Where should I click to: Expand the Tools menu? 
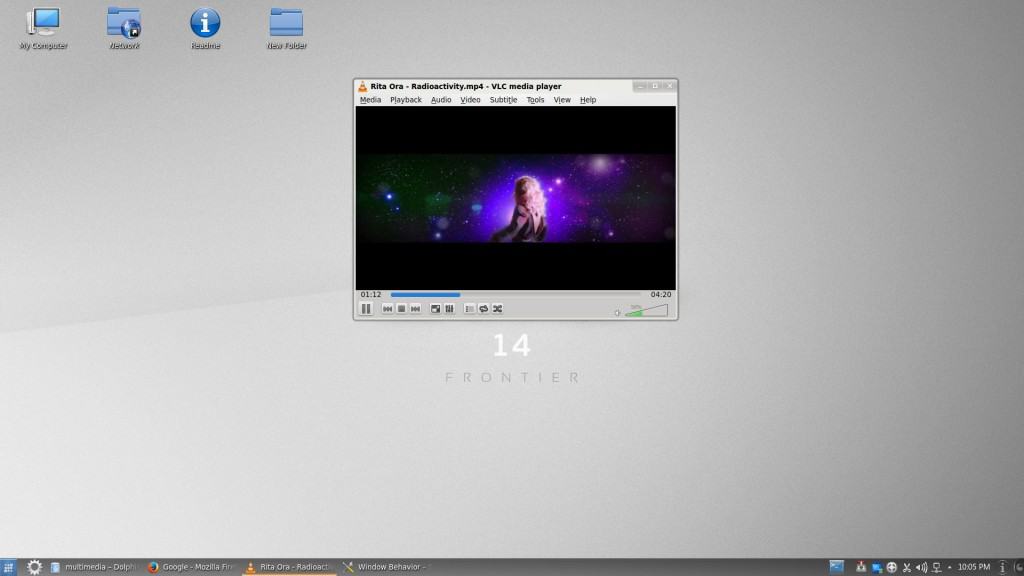coord(535,100)
